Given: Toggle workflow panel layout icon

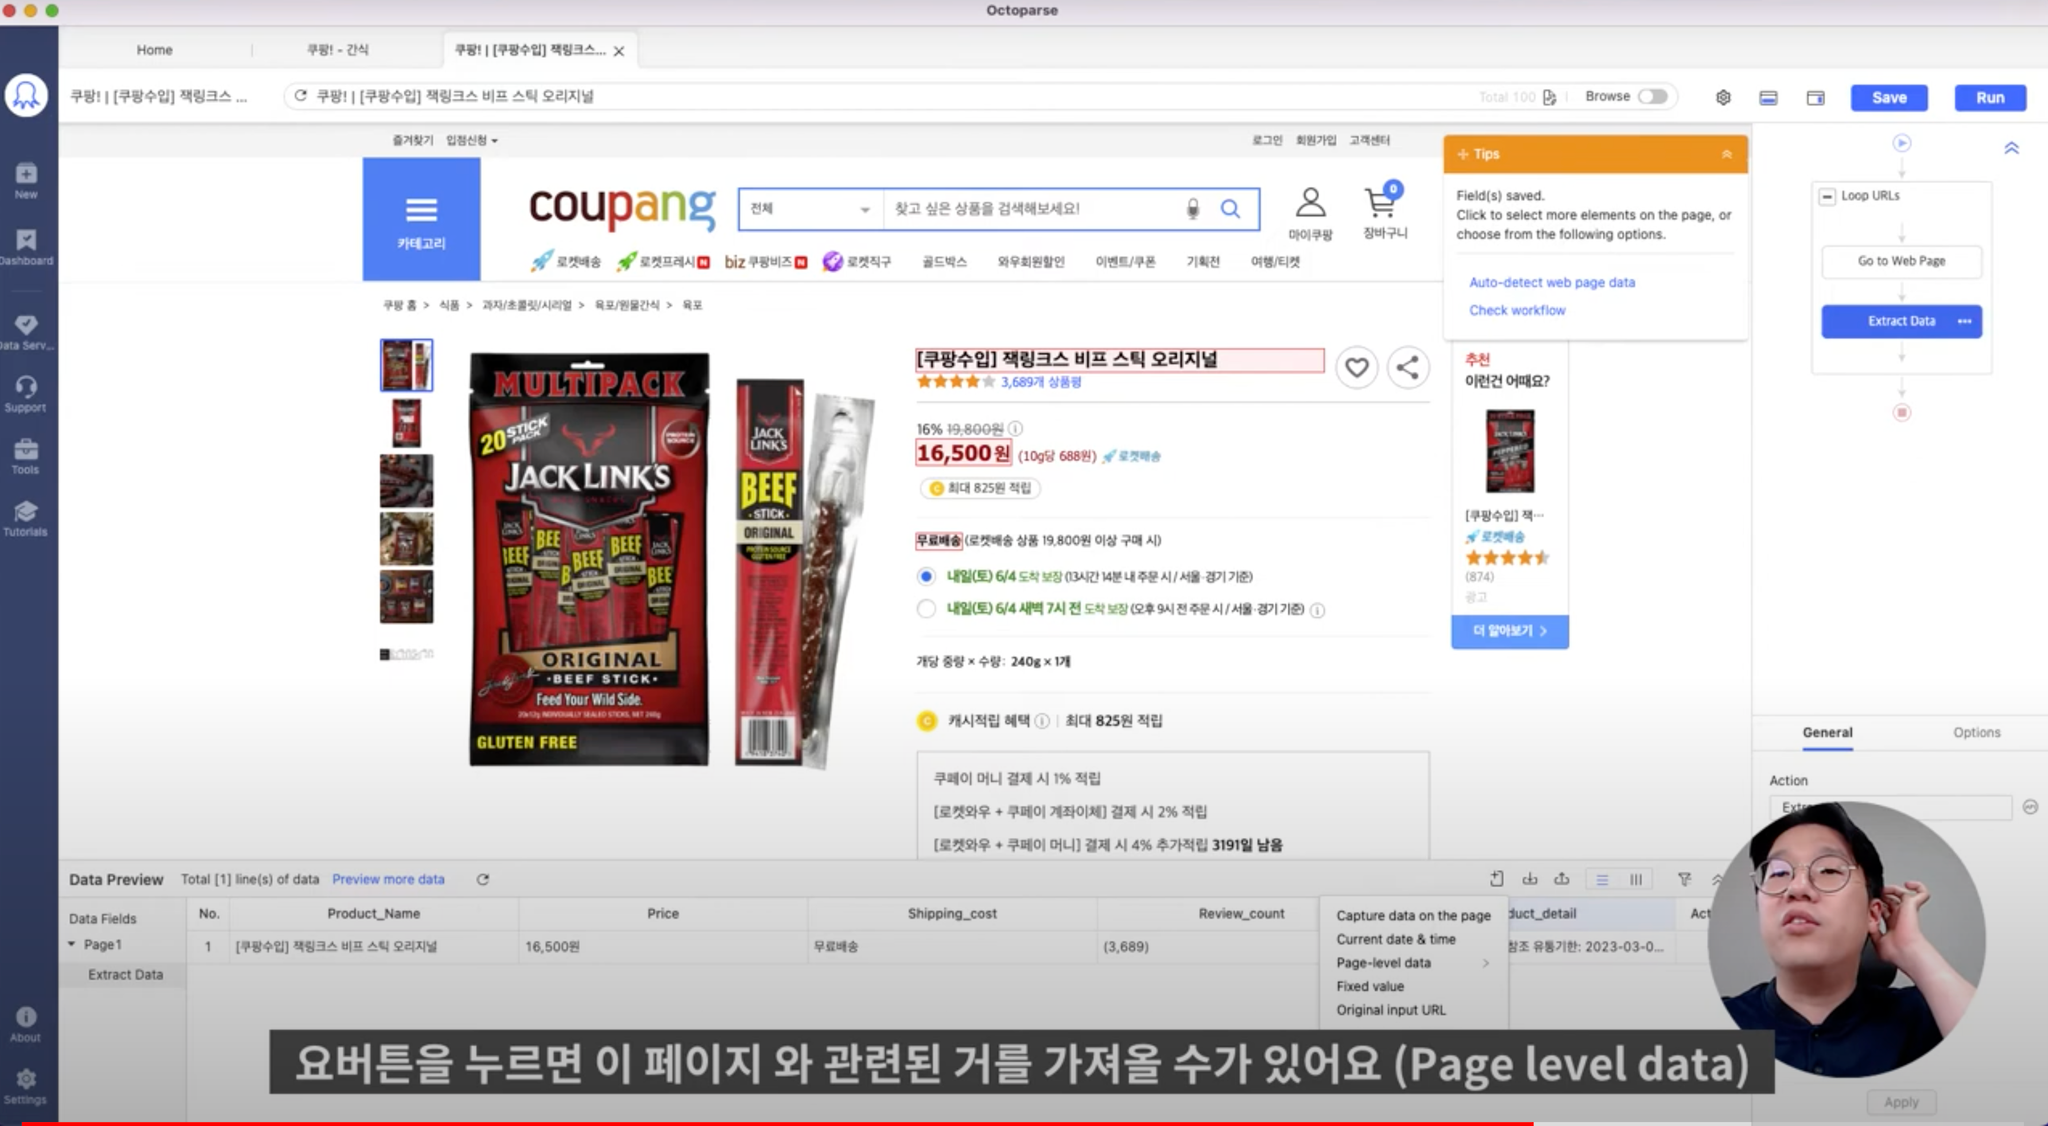Looking at the screenshot, I should tap(1816, 97).
